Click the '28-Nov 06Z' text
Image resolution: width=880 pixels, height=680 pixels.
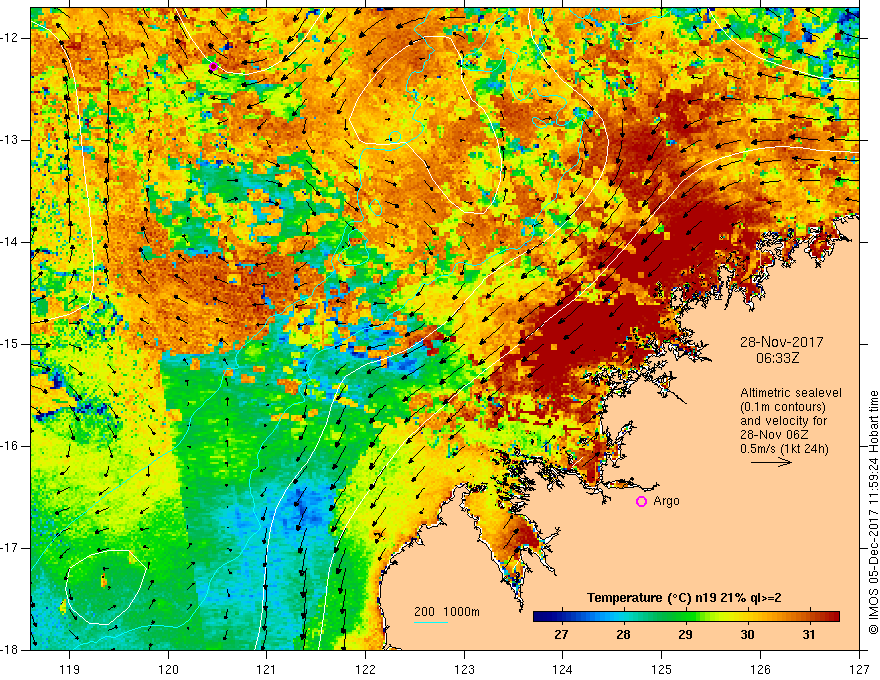point(776,435)
